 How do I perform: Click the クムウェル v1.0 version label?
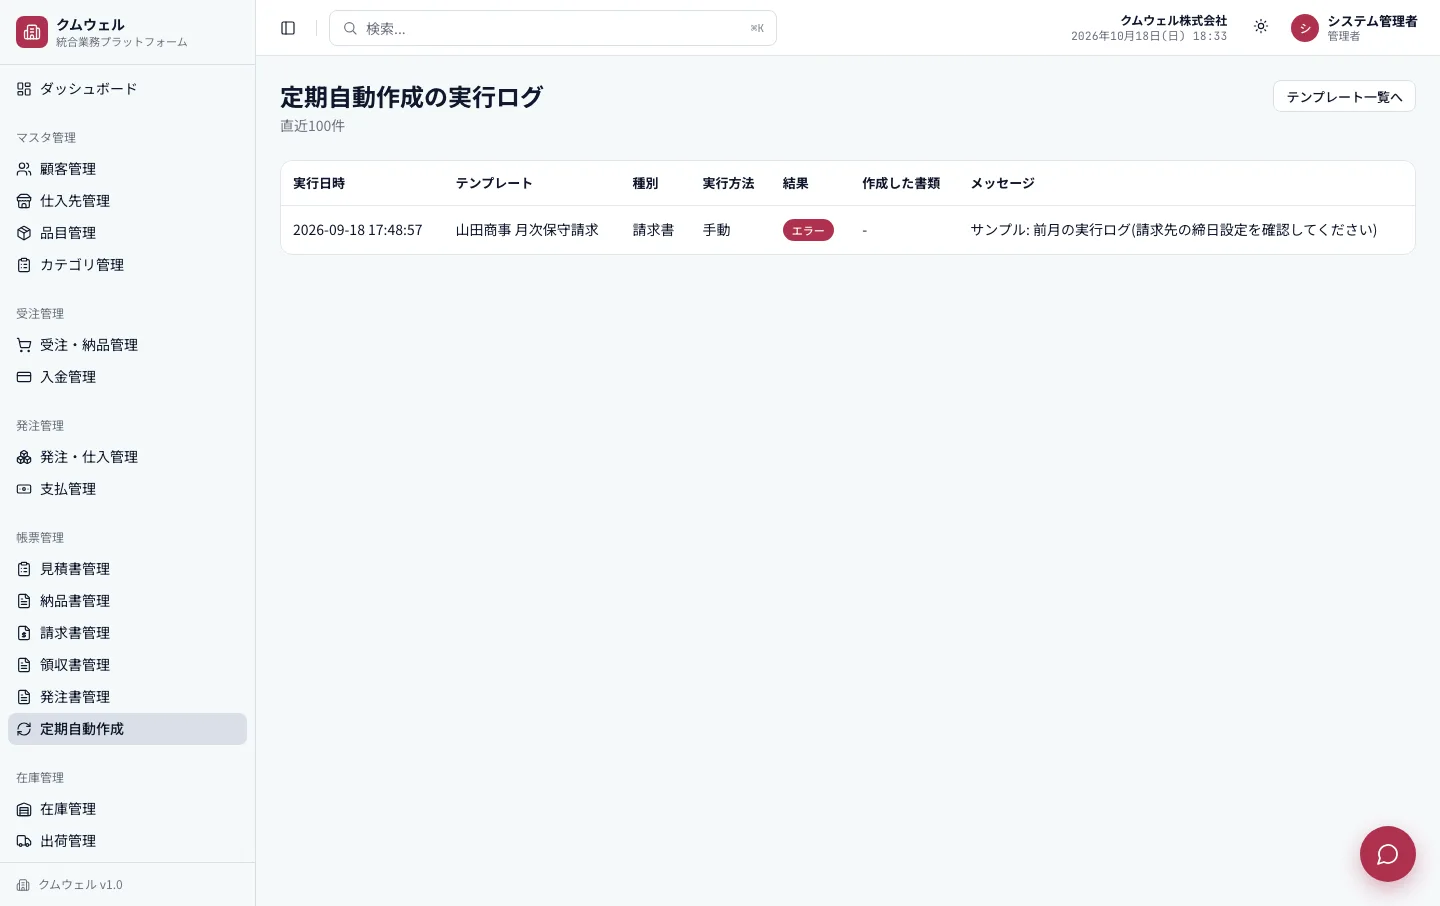[x=80, y=885]
